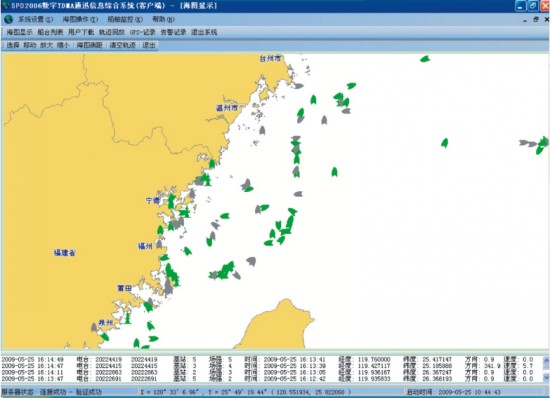Click the log panel scrollbar up arrow
The height and width of the screenshot is (398, 550).
546,361
